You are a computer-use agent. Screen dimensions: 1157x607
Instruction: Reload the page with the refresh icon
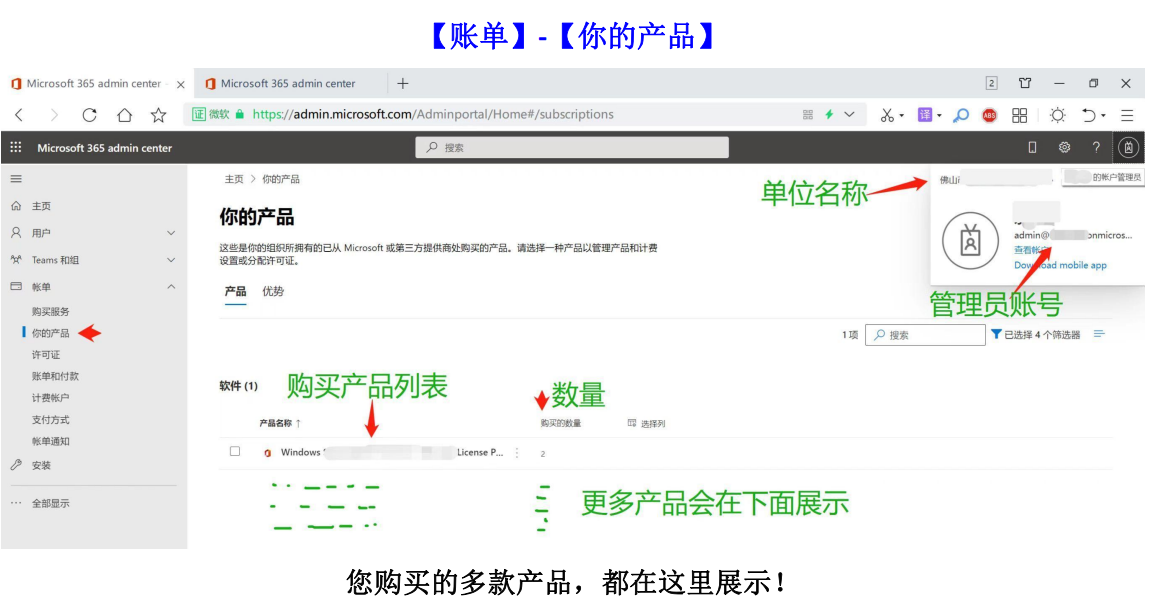coord(89,115)
